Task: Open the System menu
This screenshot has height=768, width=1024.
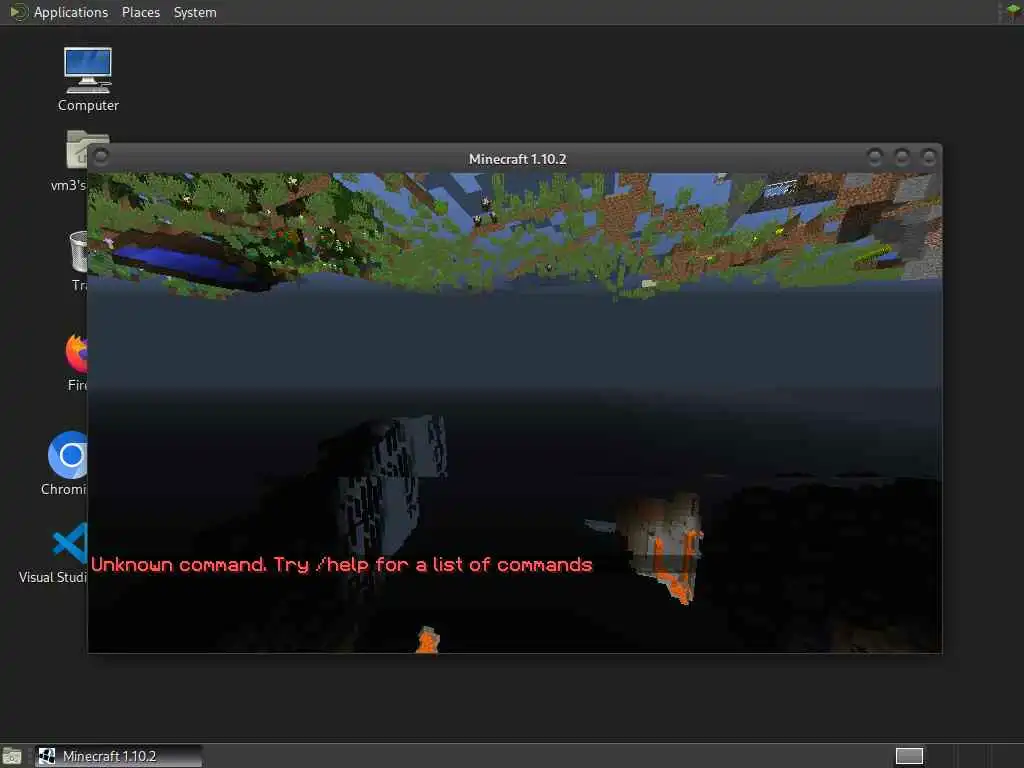Action: pyautogui.click(x=195, y=12)
